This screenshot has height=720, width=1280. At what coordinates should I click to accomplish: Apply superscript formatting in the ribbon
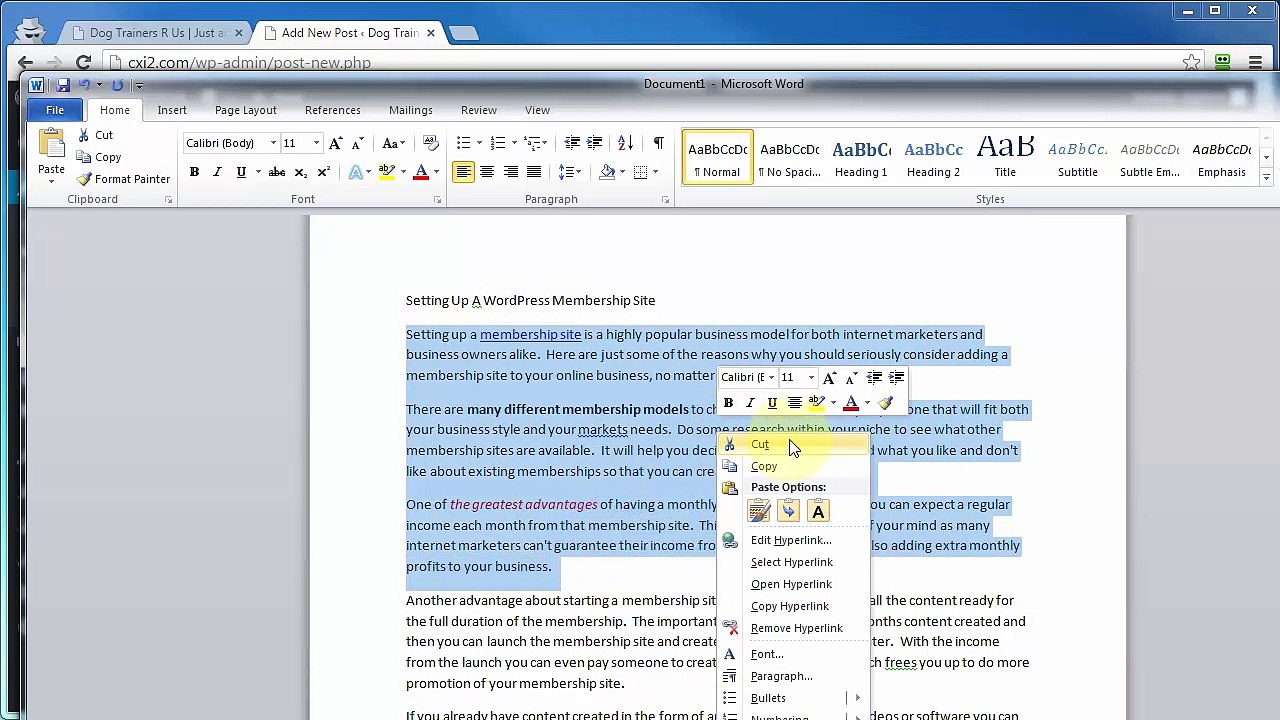coord(323,172)
